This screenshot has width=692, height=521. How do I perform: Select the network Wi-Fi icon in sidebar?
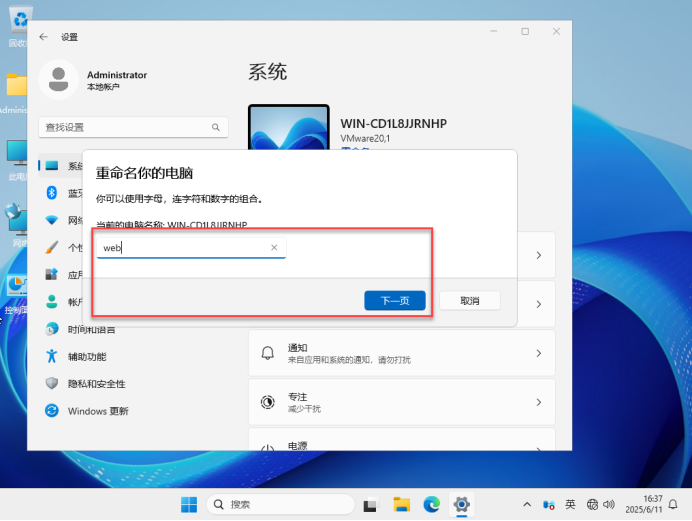(x=52, y=220)
